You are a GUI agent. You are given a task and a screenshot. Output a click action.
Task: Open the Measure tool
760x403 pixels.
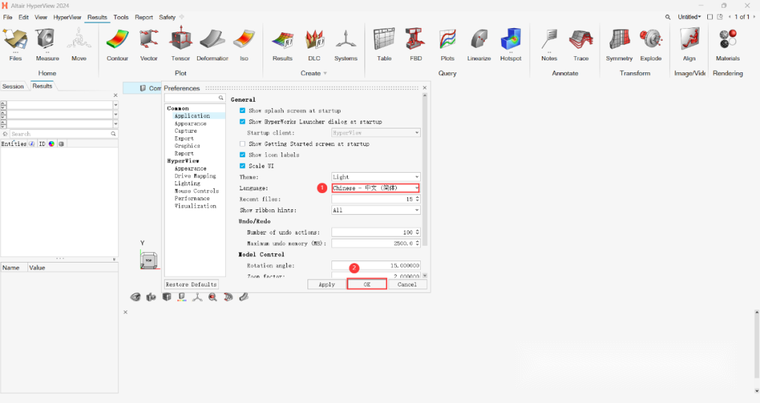47,42
